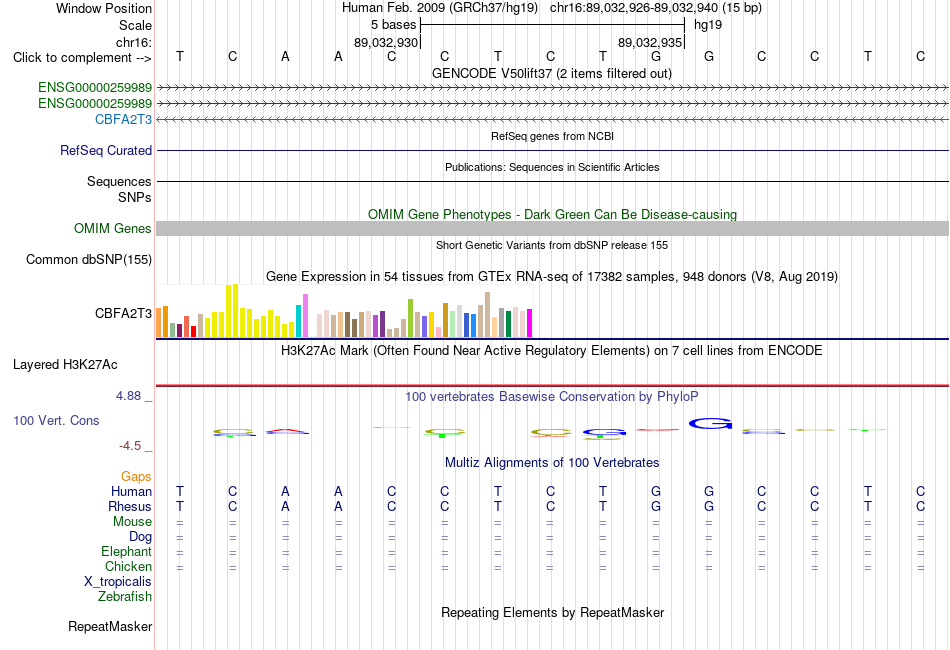Select the Rhesus alignment row label
This screenshot has width=950, height=650.
130,506
